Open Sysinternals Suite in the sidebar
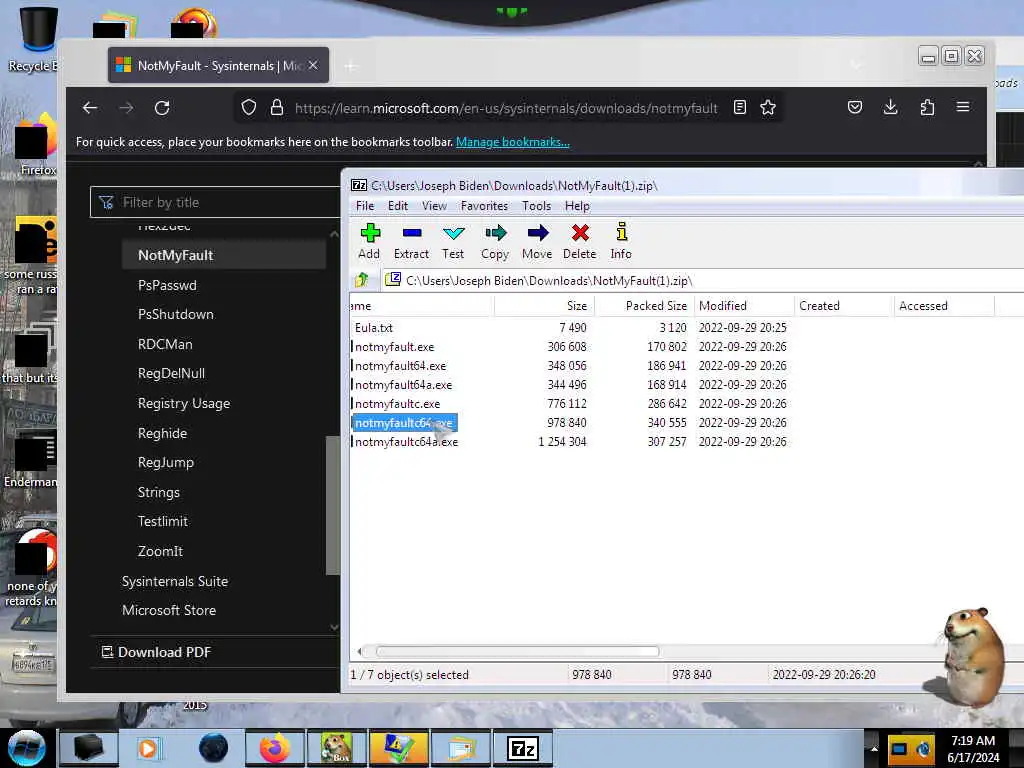The height and width of the screenshot is (768, 1024). point(175,581)
